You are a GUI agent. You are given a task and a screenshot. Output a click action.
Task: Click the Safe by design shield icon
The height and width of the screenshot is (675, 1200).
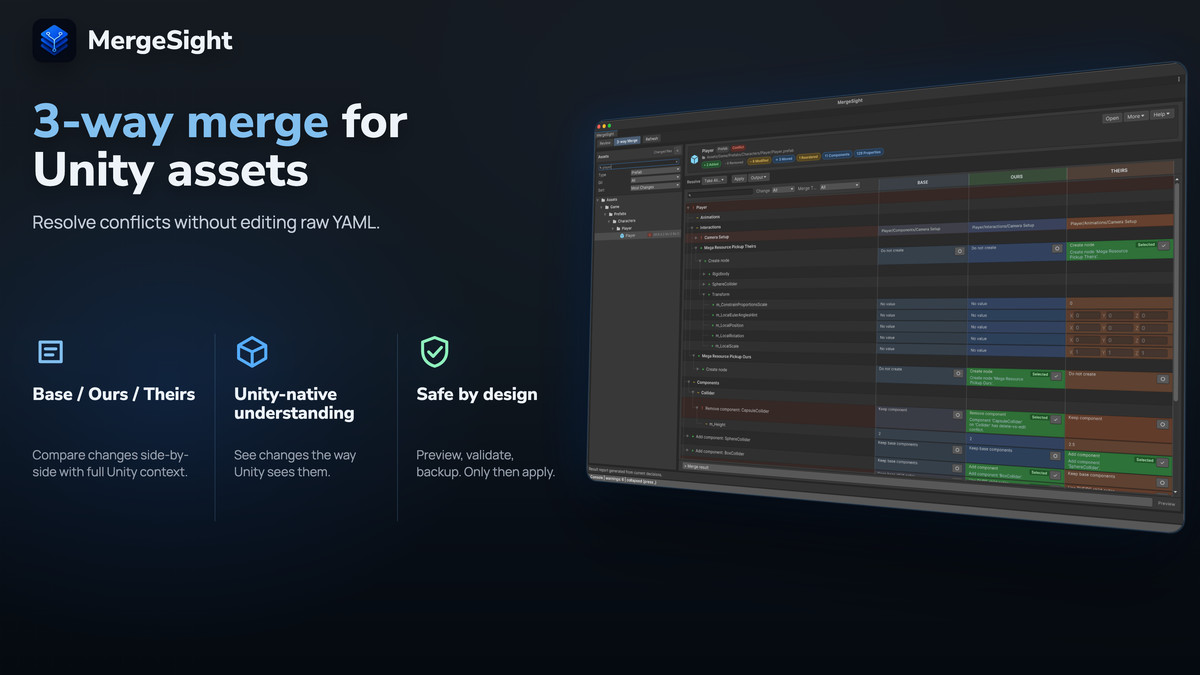(434, 352)
